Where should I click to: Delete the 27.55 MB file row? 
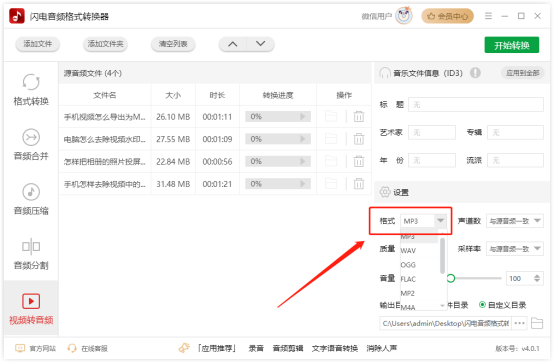point(359,139)
